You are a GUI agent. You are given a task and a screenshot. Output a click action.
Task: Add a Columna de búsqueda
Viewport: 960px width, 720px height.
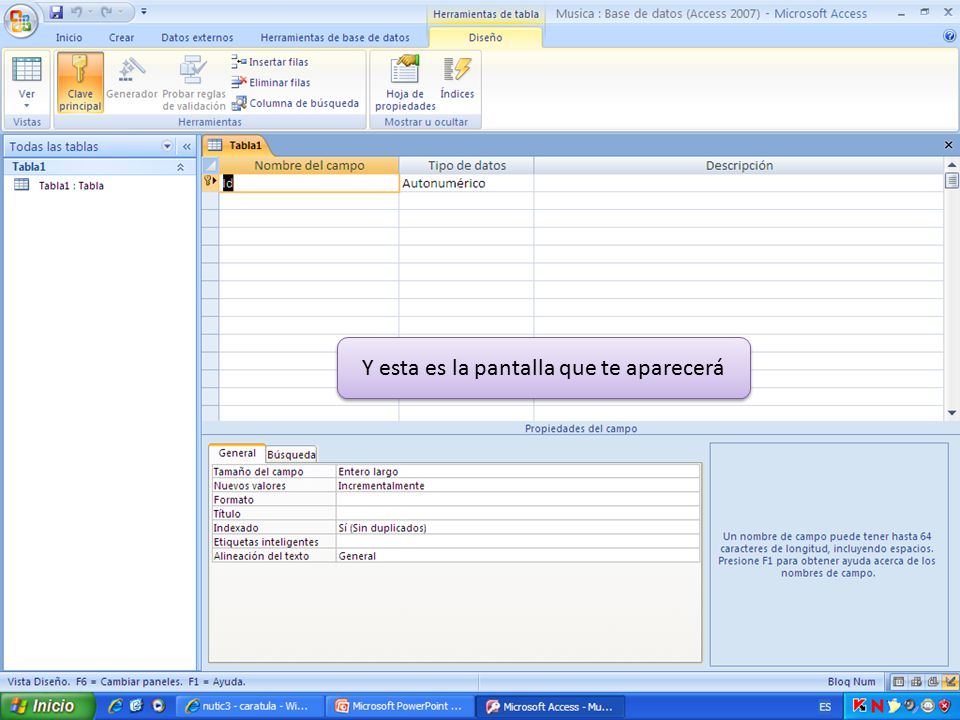[x=295, y=103]
